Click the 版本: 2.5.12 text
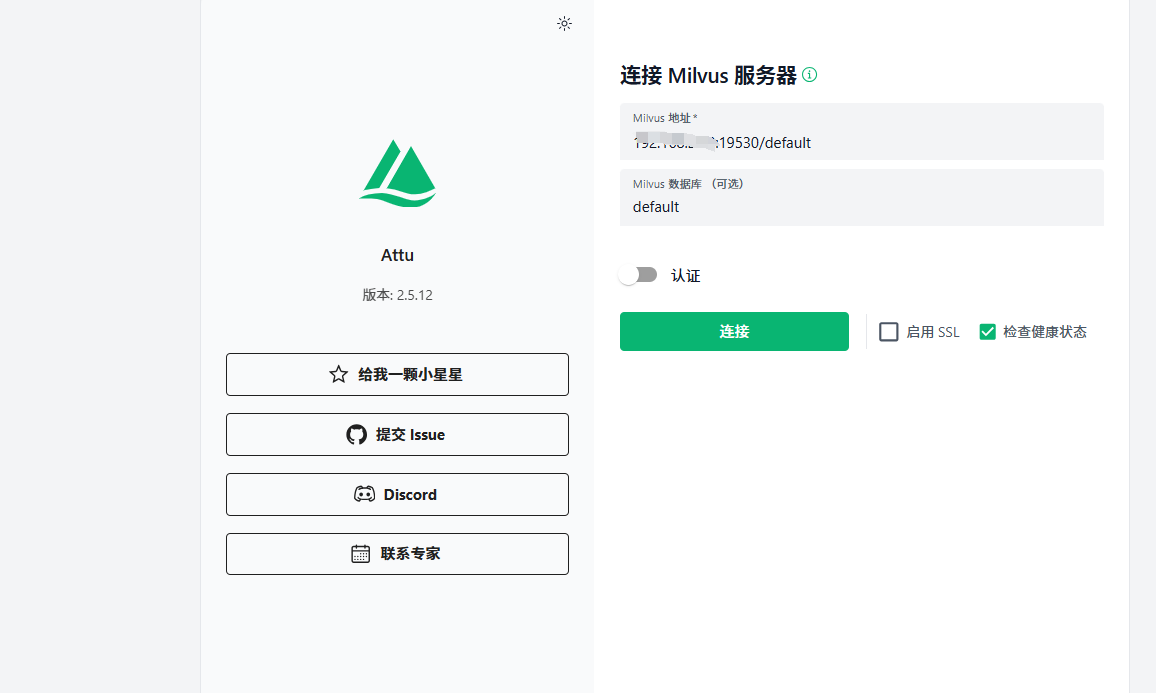 click(397, 295)
